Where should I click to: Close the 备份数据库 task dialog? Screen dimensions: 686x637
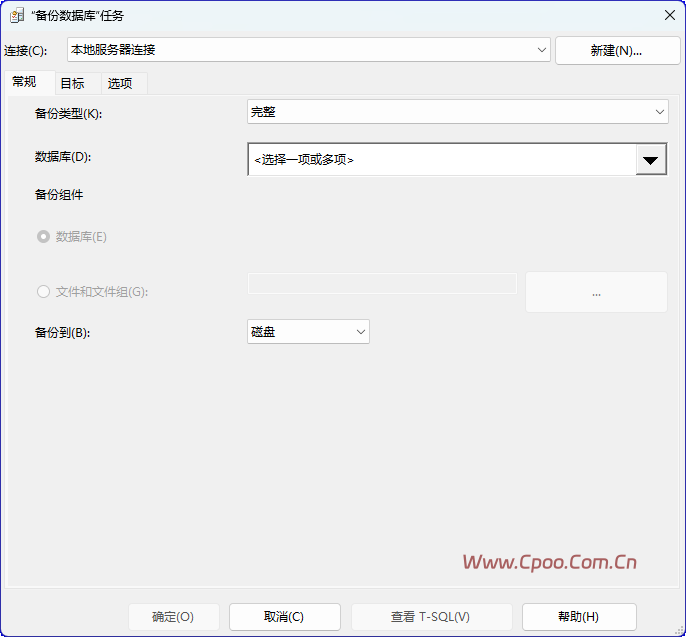[x=669, y=15]
